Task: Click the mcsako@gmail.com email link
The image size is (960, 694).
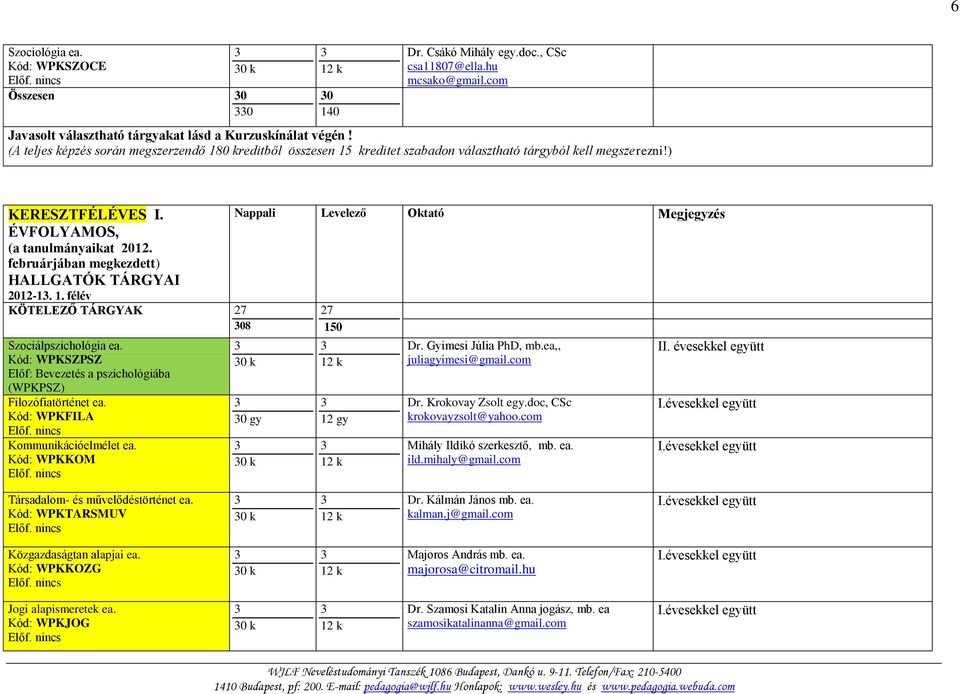Action: pyautogui.click(x=457, y=80)
